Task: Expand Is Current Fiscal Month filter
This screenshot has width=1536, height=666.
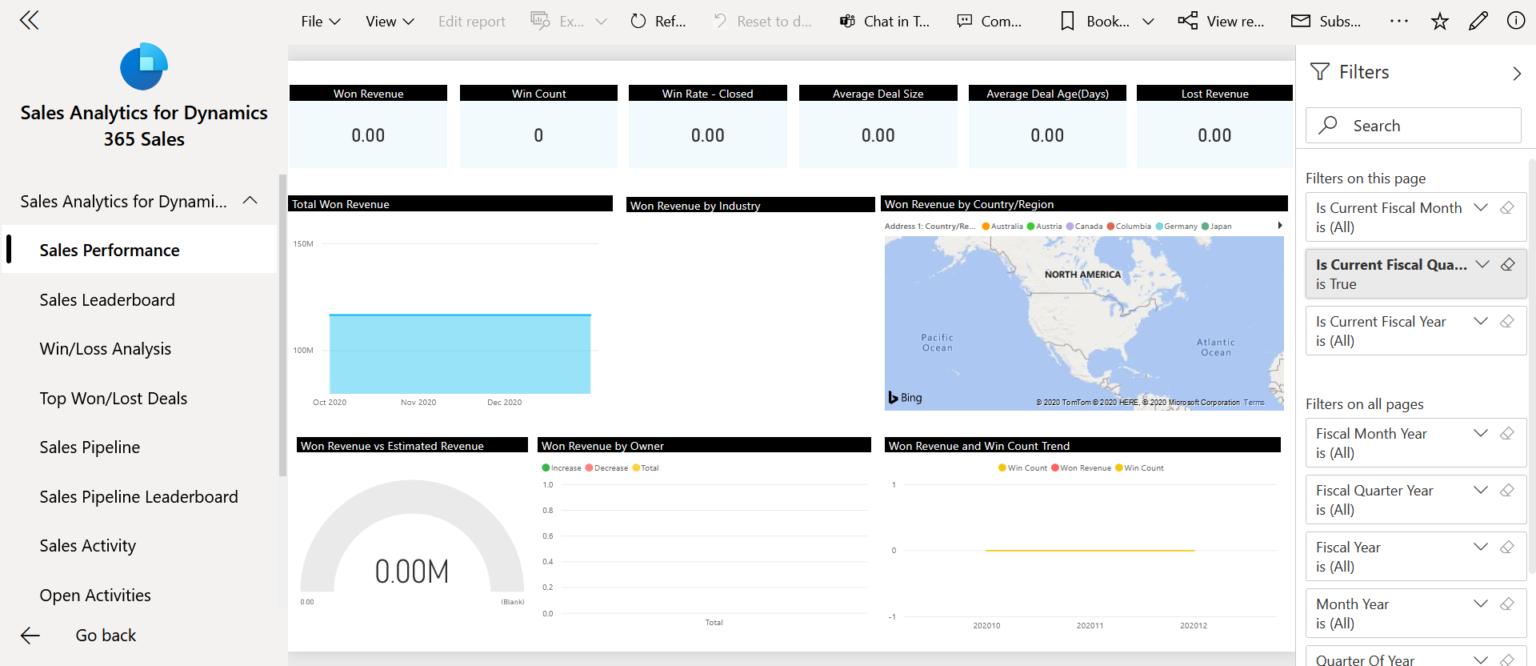Action: point(1482,207)
